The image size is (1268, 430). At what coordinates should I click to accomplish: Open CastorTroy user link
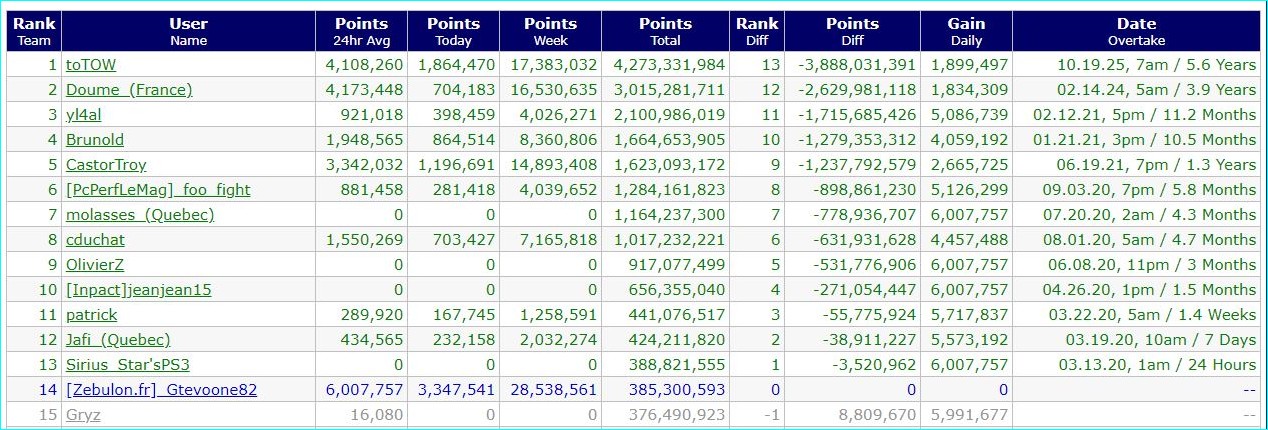(106, 165)
